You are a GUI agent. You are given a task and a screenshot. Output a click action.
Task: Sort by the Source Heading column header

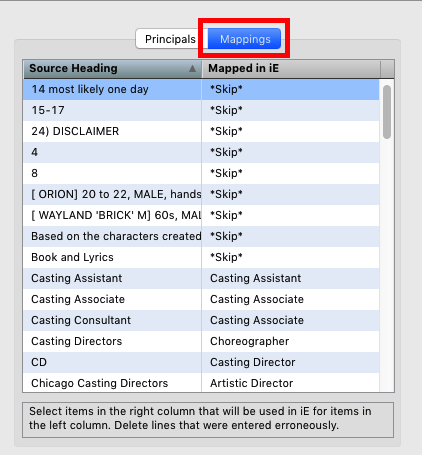112,68
